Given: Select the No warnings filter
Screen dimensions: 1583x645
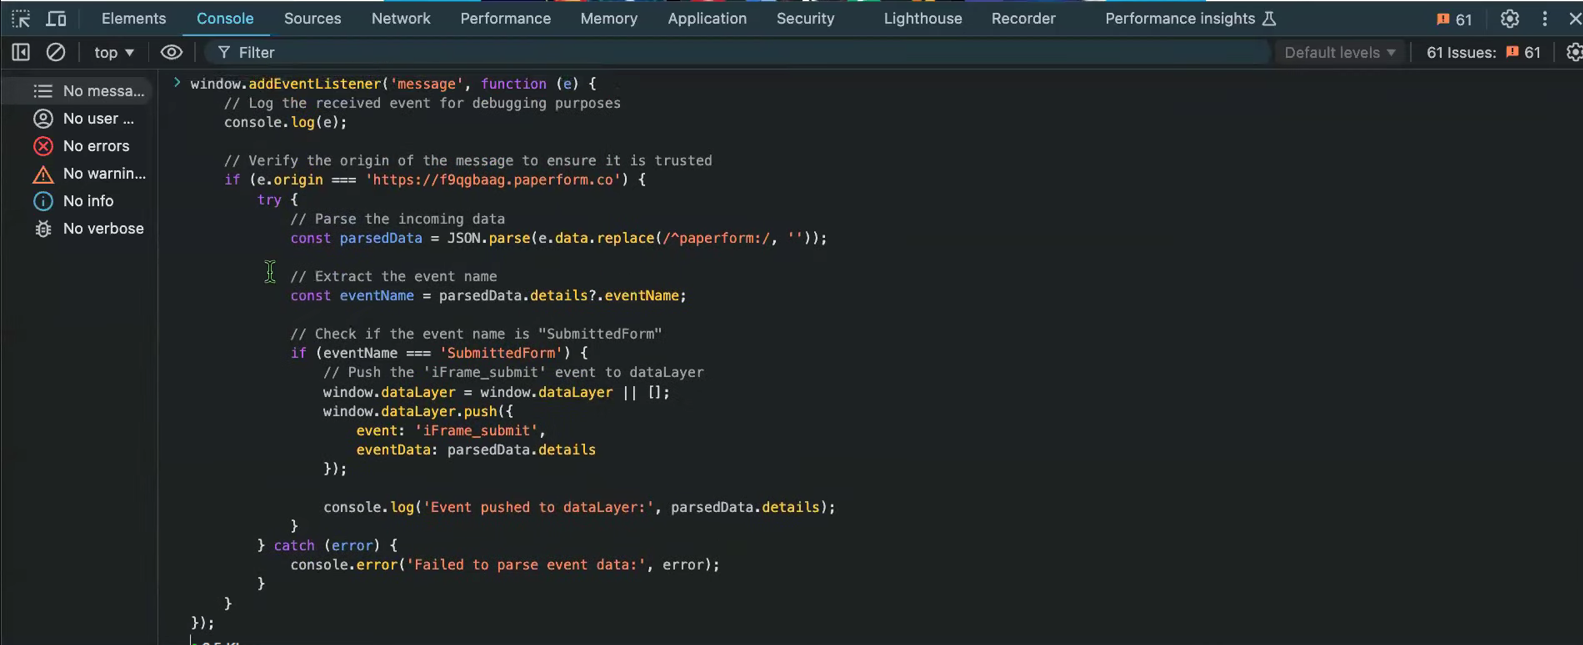Looking at the screenshot, I should pyautogui.click(x=103, y=174).
